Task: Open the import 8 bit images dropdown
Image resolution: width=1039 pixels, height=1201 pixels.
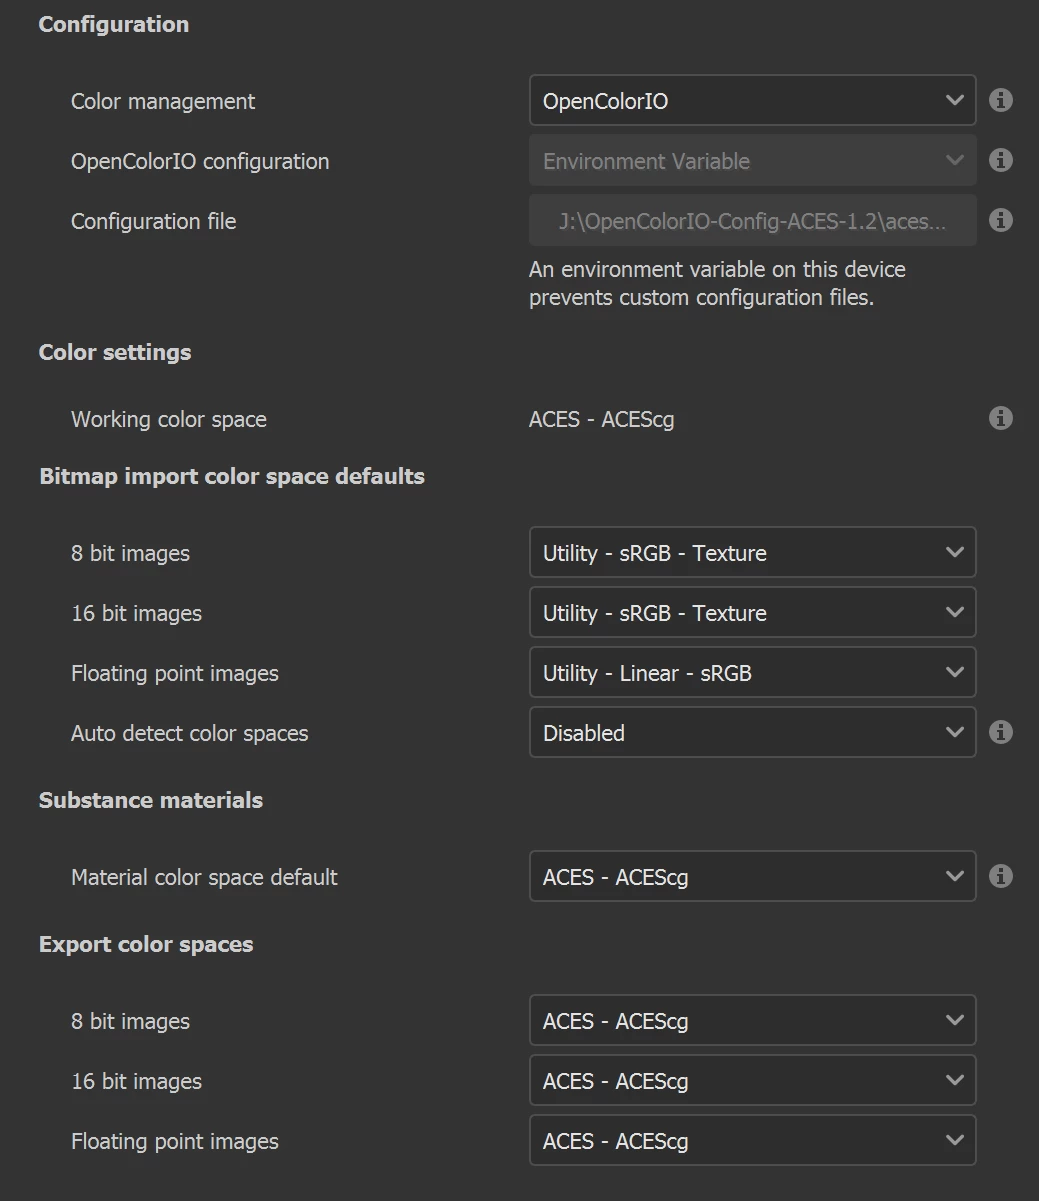Action: tap(752, 553)
